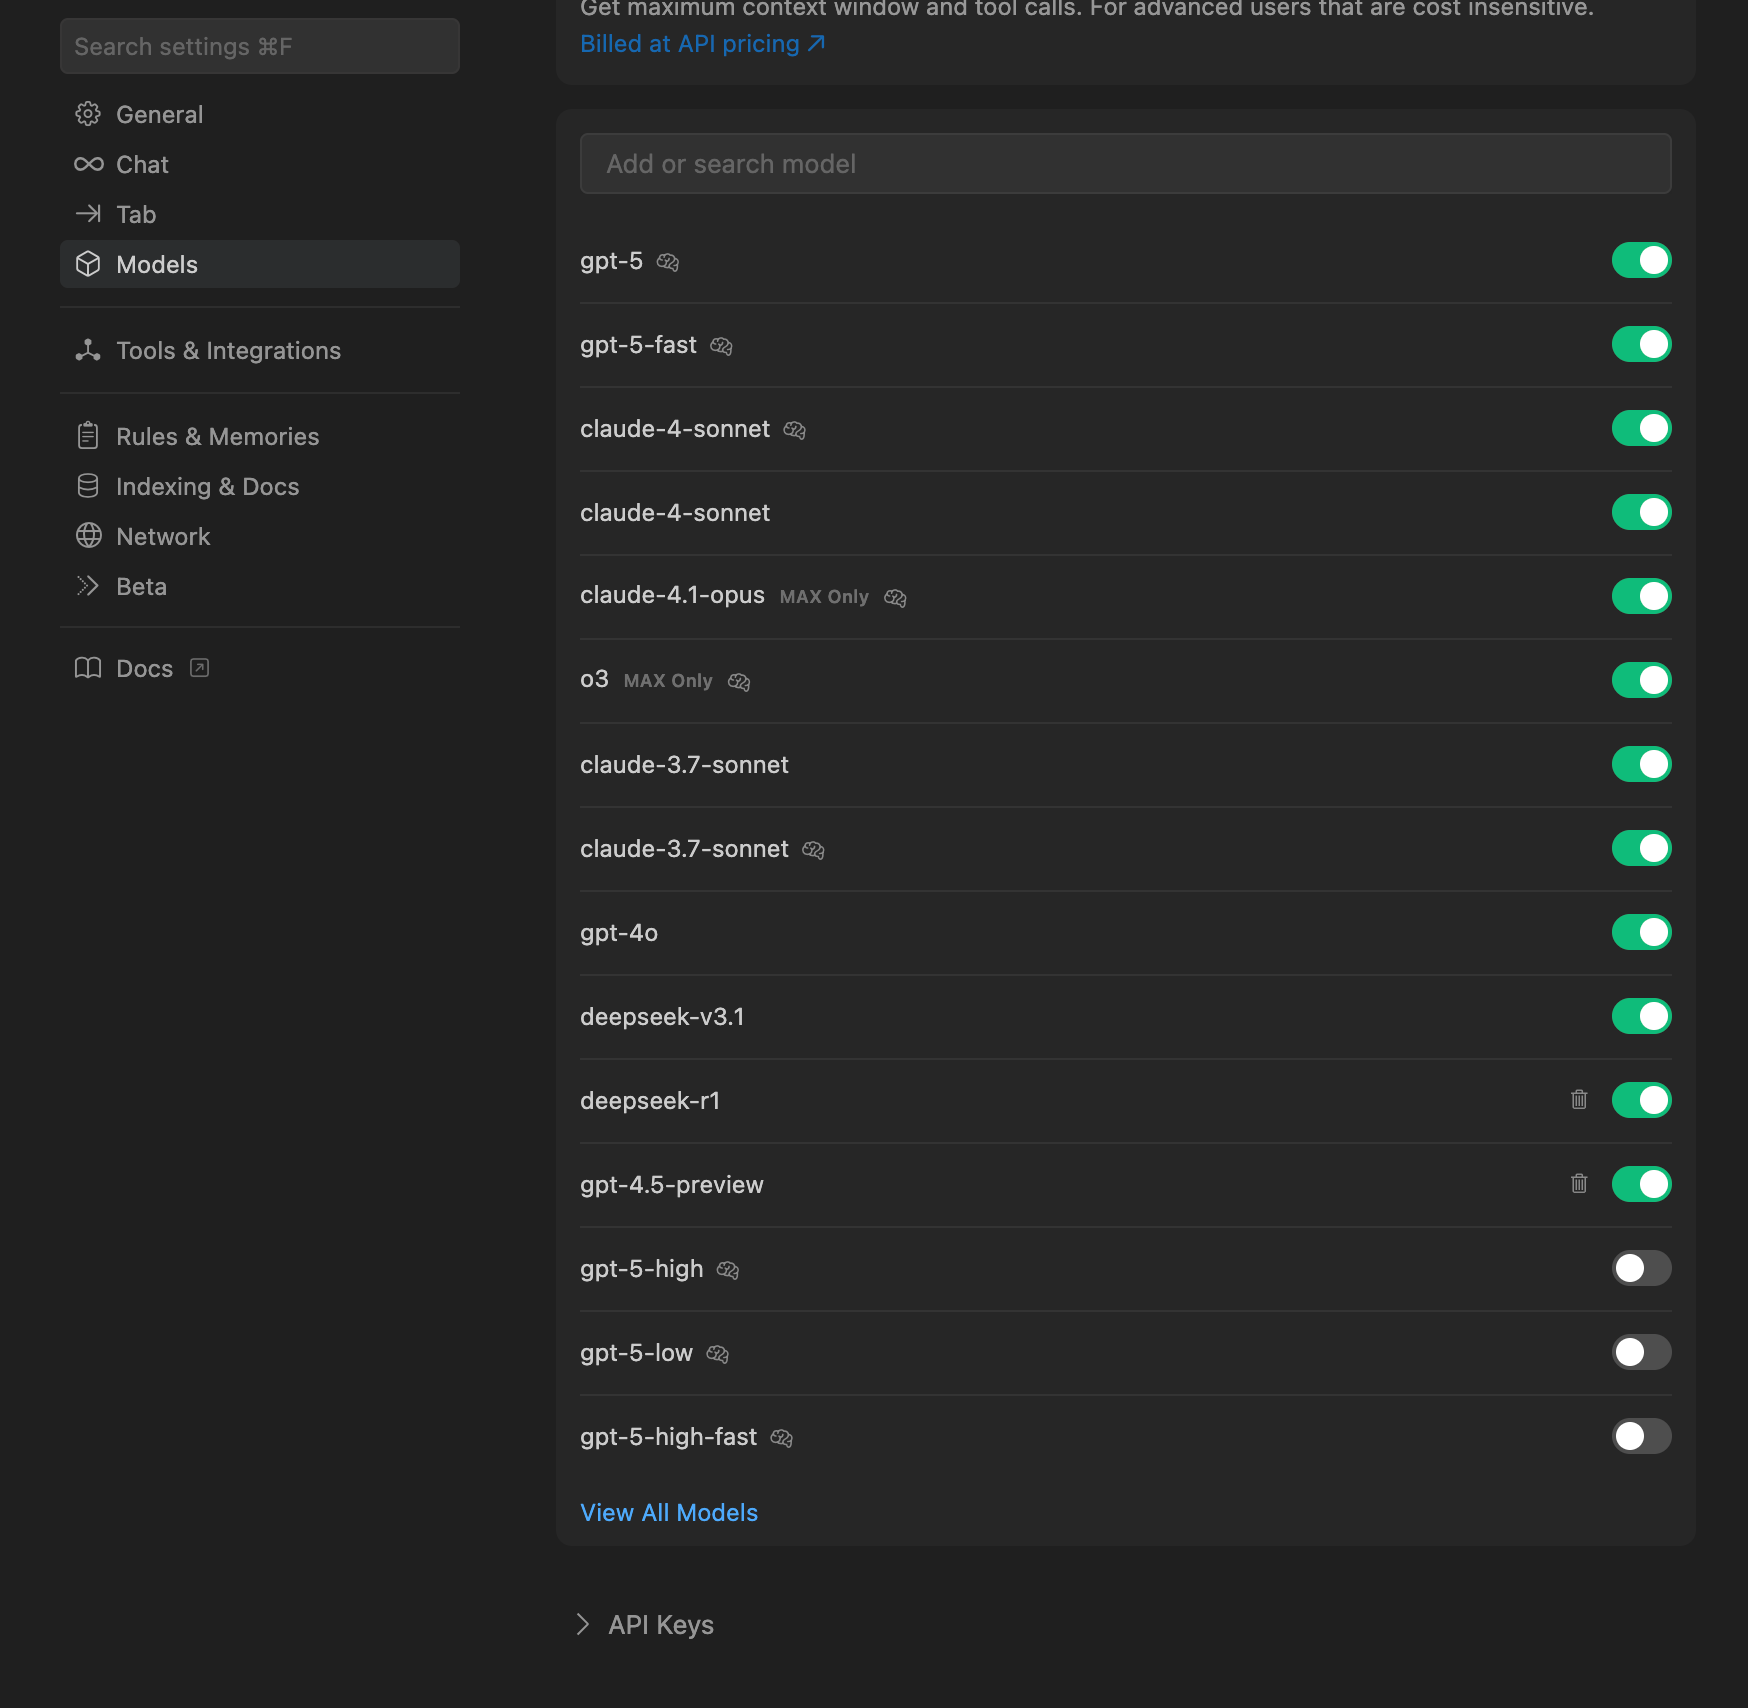Click the cube icon beside Models
This screenshot has height=1708, width=1748.
click(88, 264)
